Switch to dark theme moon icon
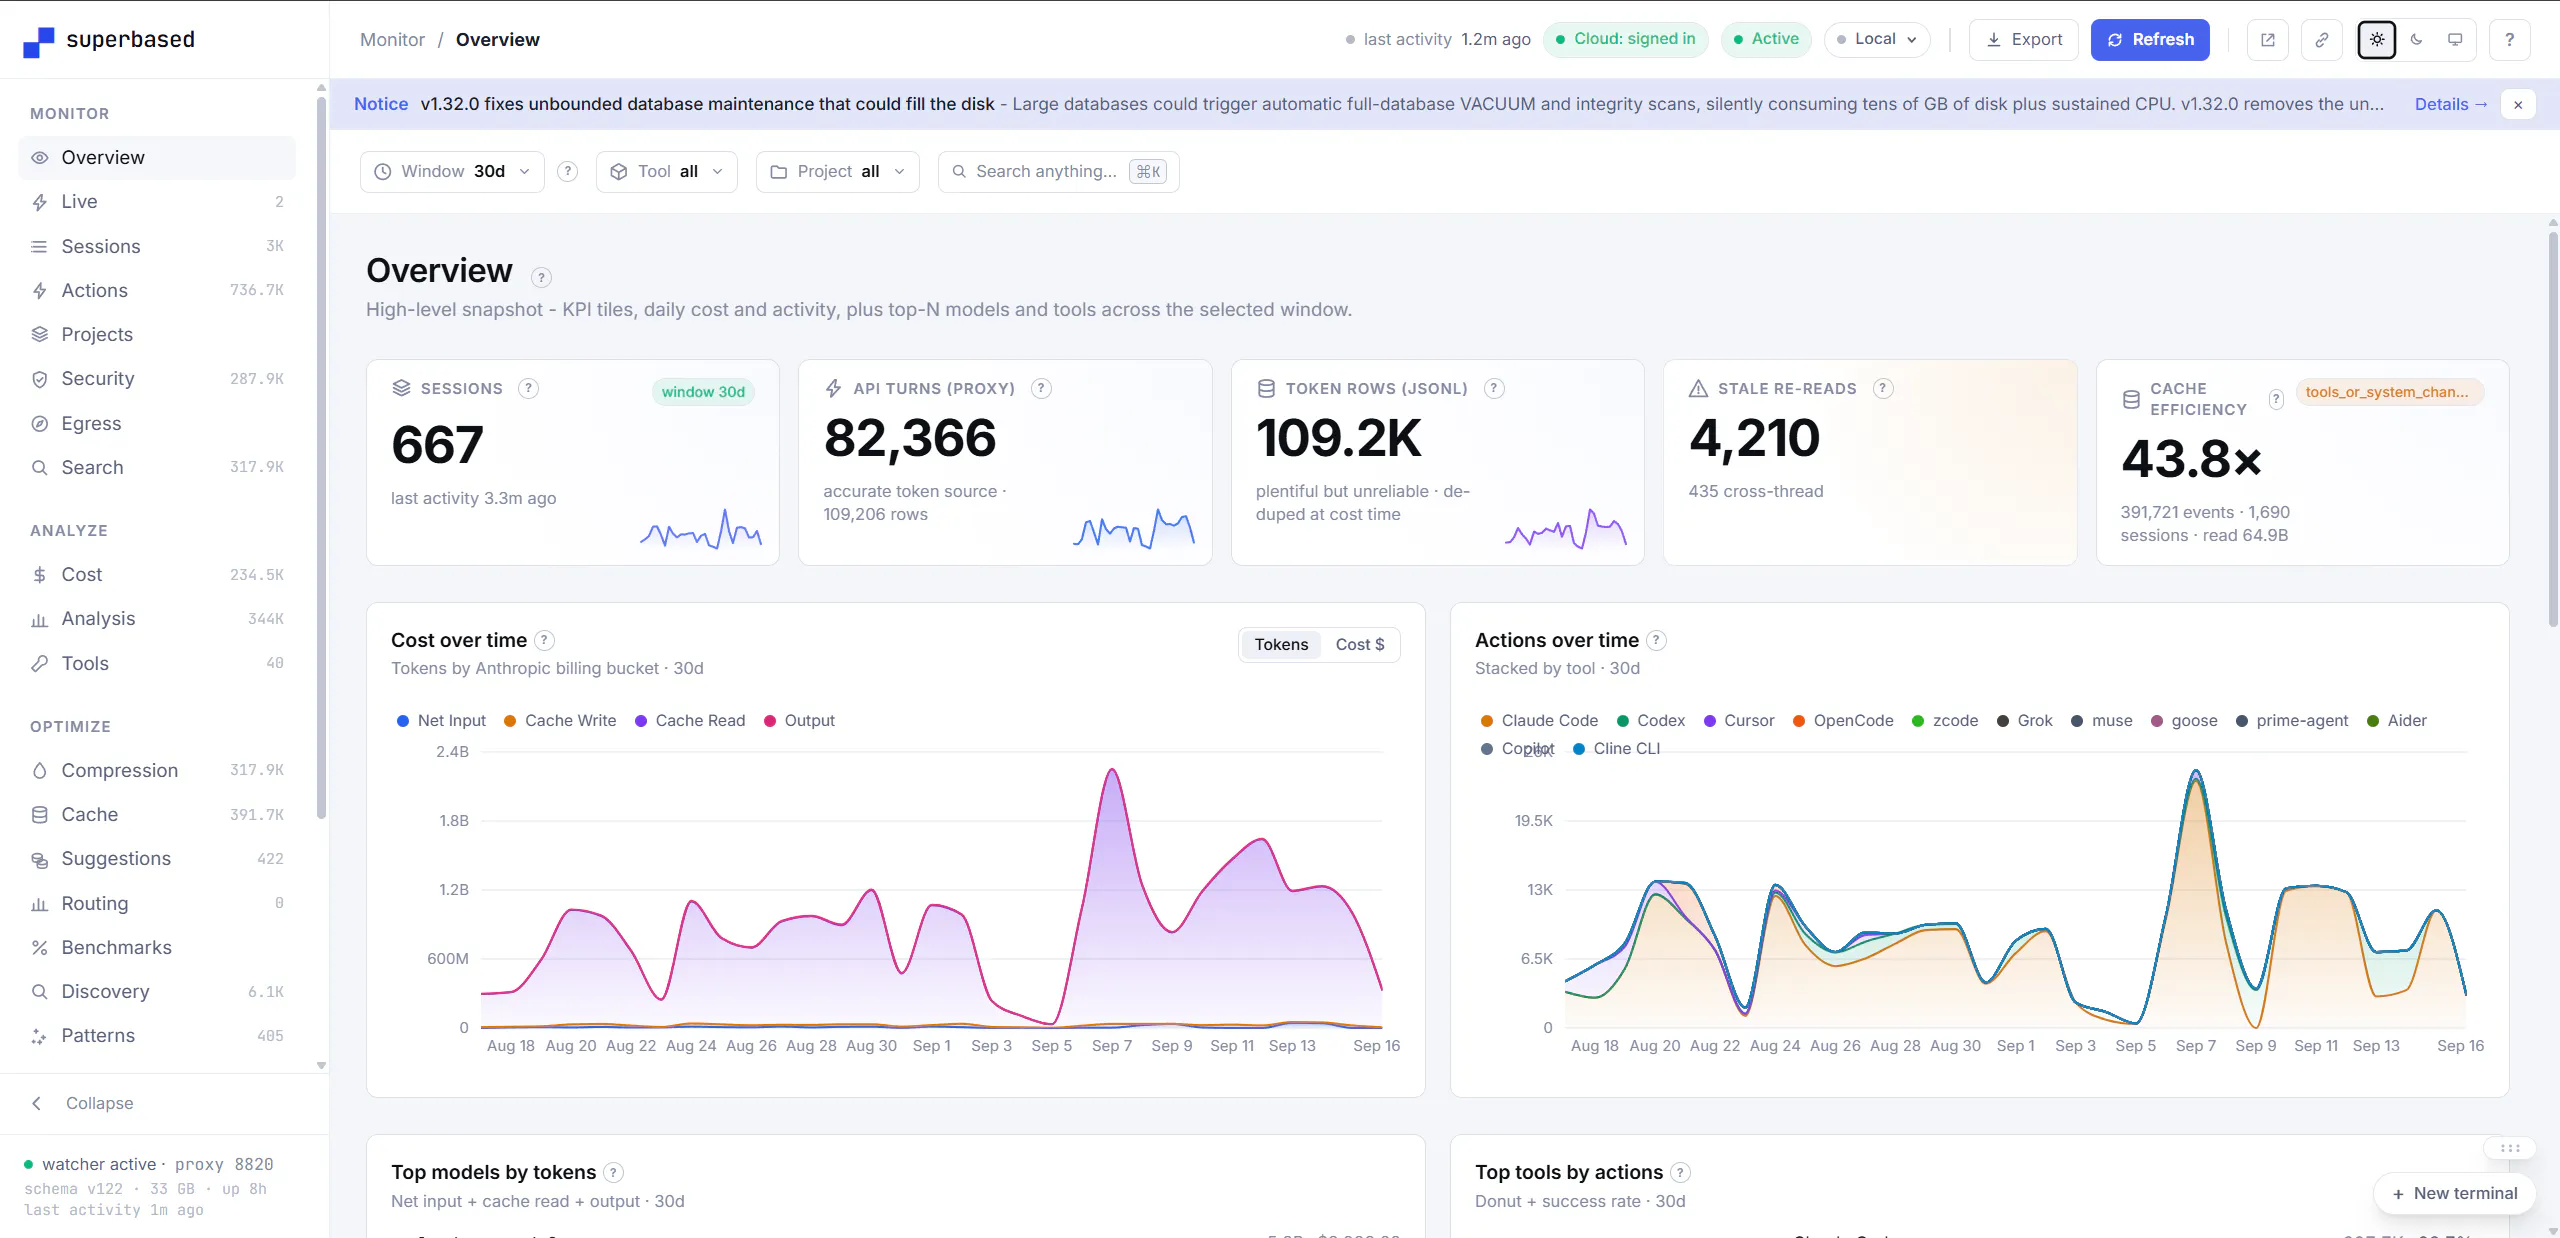Image resolution: width=2560 pixels, height=1238 pixels. 2416,40
